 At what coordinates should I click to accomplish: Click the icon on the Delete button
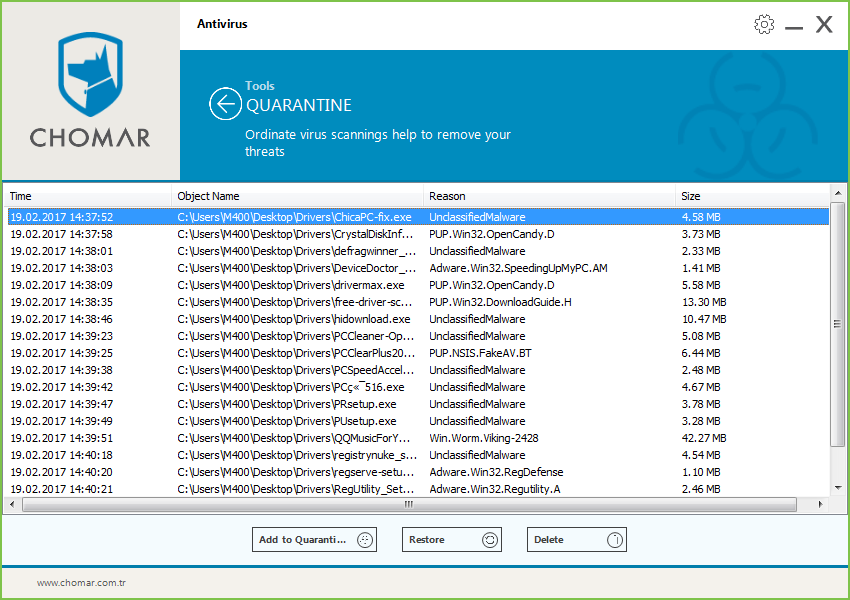pyautogui.click(x=615, y=540)
